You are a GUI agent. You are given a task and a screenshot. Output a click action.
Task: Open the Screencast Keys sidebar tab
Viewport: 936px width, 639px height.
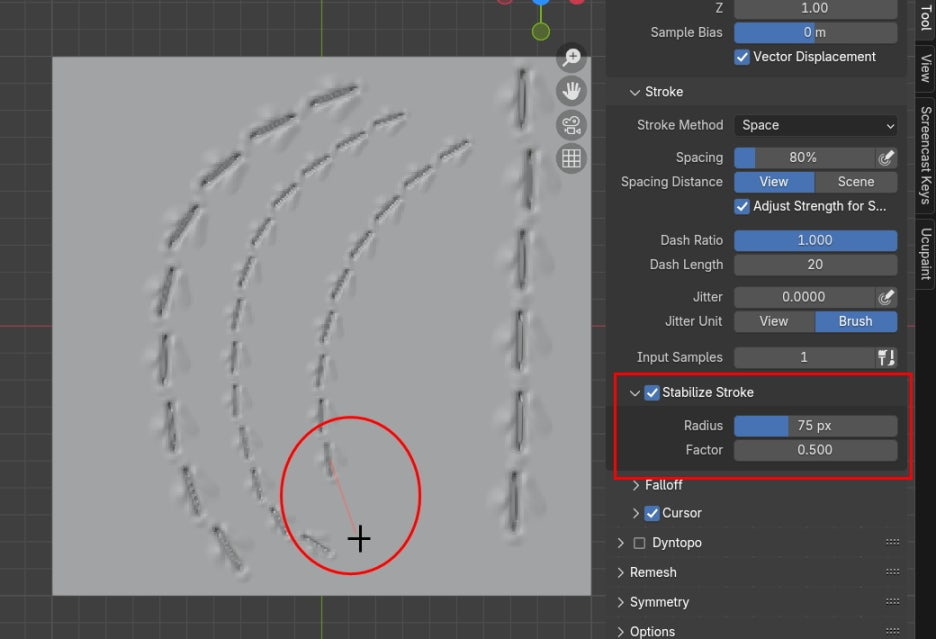click(925, 155)
